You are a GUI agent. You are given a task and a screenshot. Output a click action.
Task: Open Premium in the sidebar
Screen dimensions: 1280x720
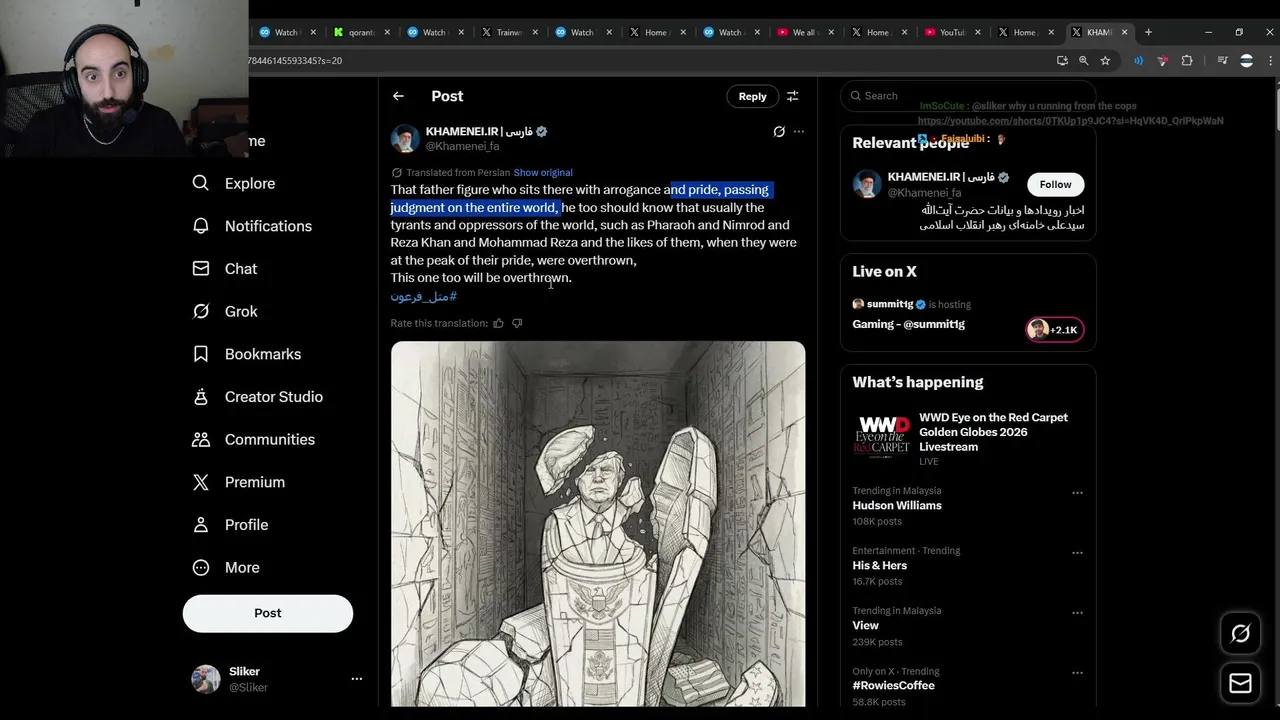239,482
